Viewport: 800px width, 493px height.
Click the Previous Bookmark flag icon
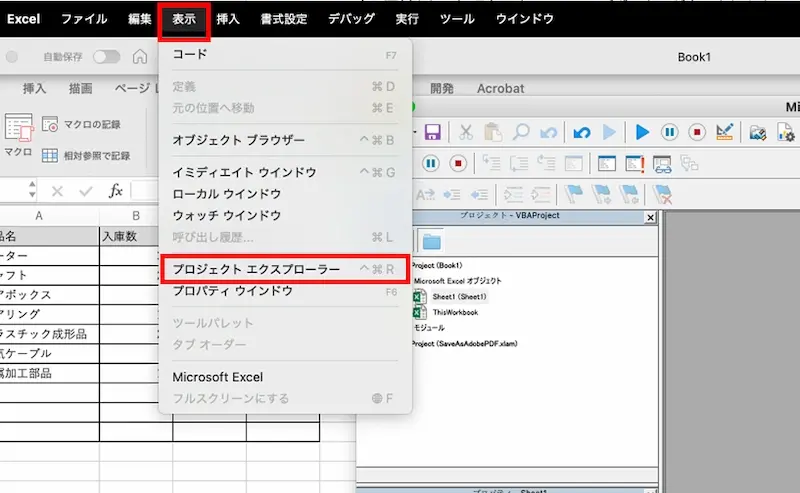click(629, 194)
